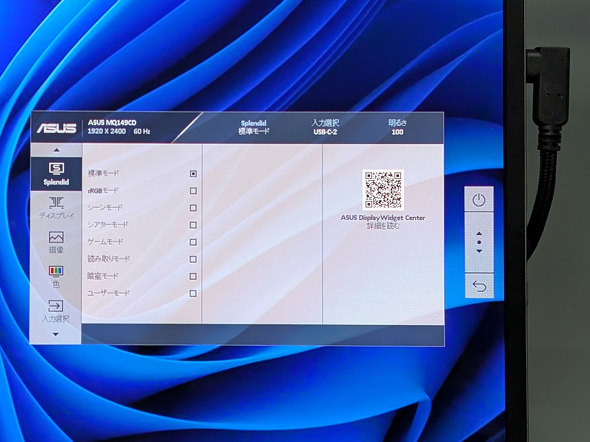Select the シアターモード option
This screenshot has width=590, height=442.
(x=193, y=225)
